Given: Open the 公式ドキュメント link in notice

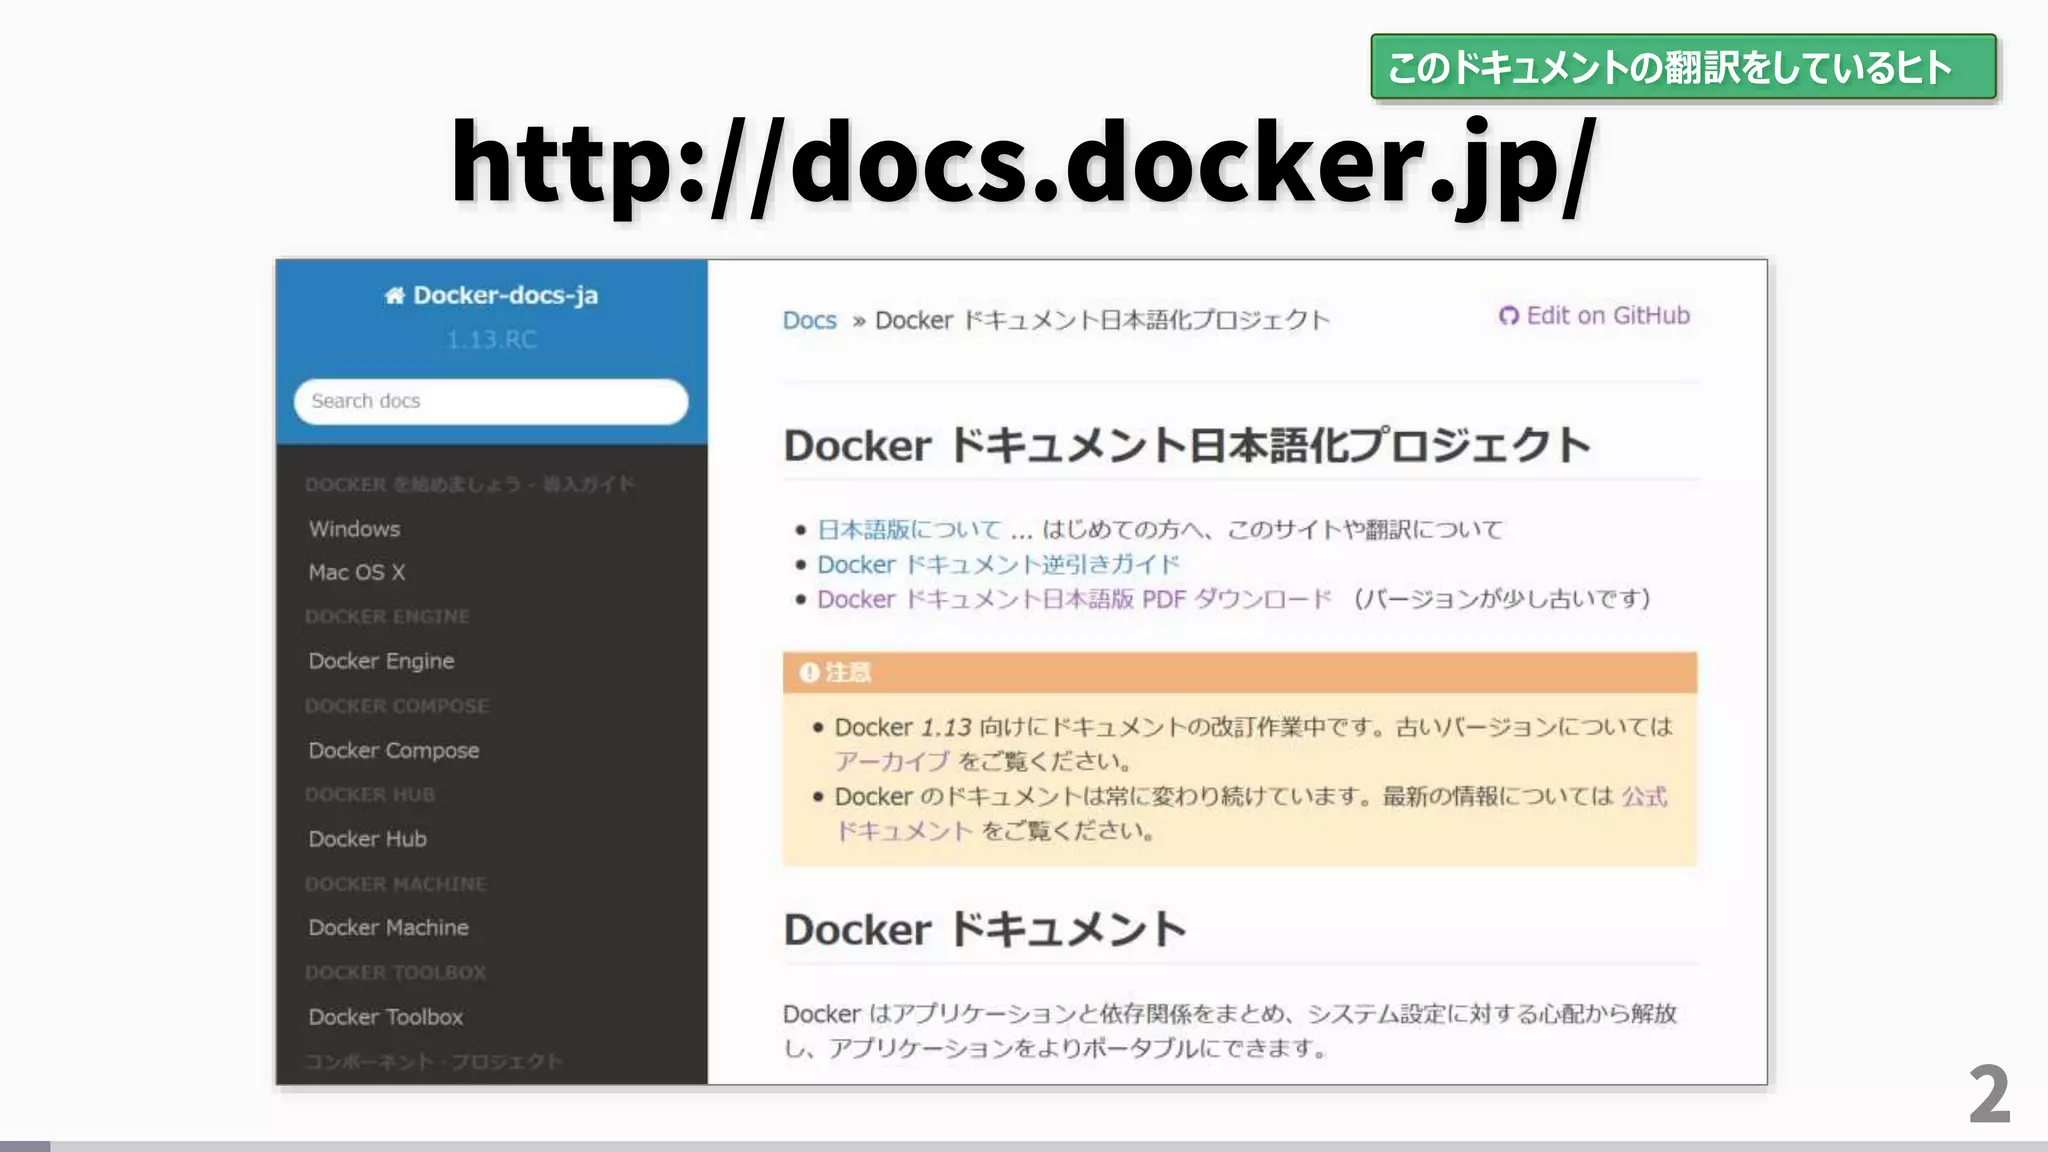Looking at the screenshot, I should 1644,797.
